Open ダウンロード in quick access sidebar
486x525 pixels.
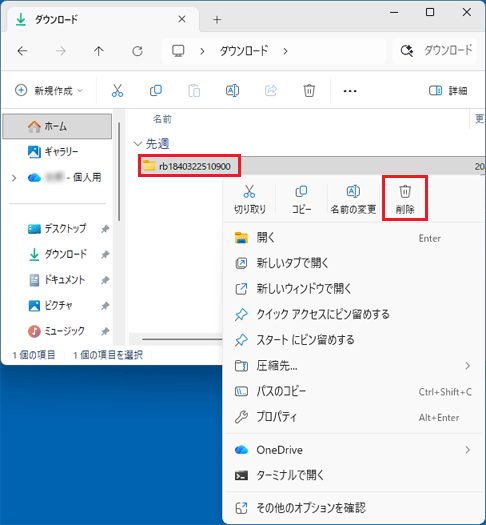tap(57, 254)
